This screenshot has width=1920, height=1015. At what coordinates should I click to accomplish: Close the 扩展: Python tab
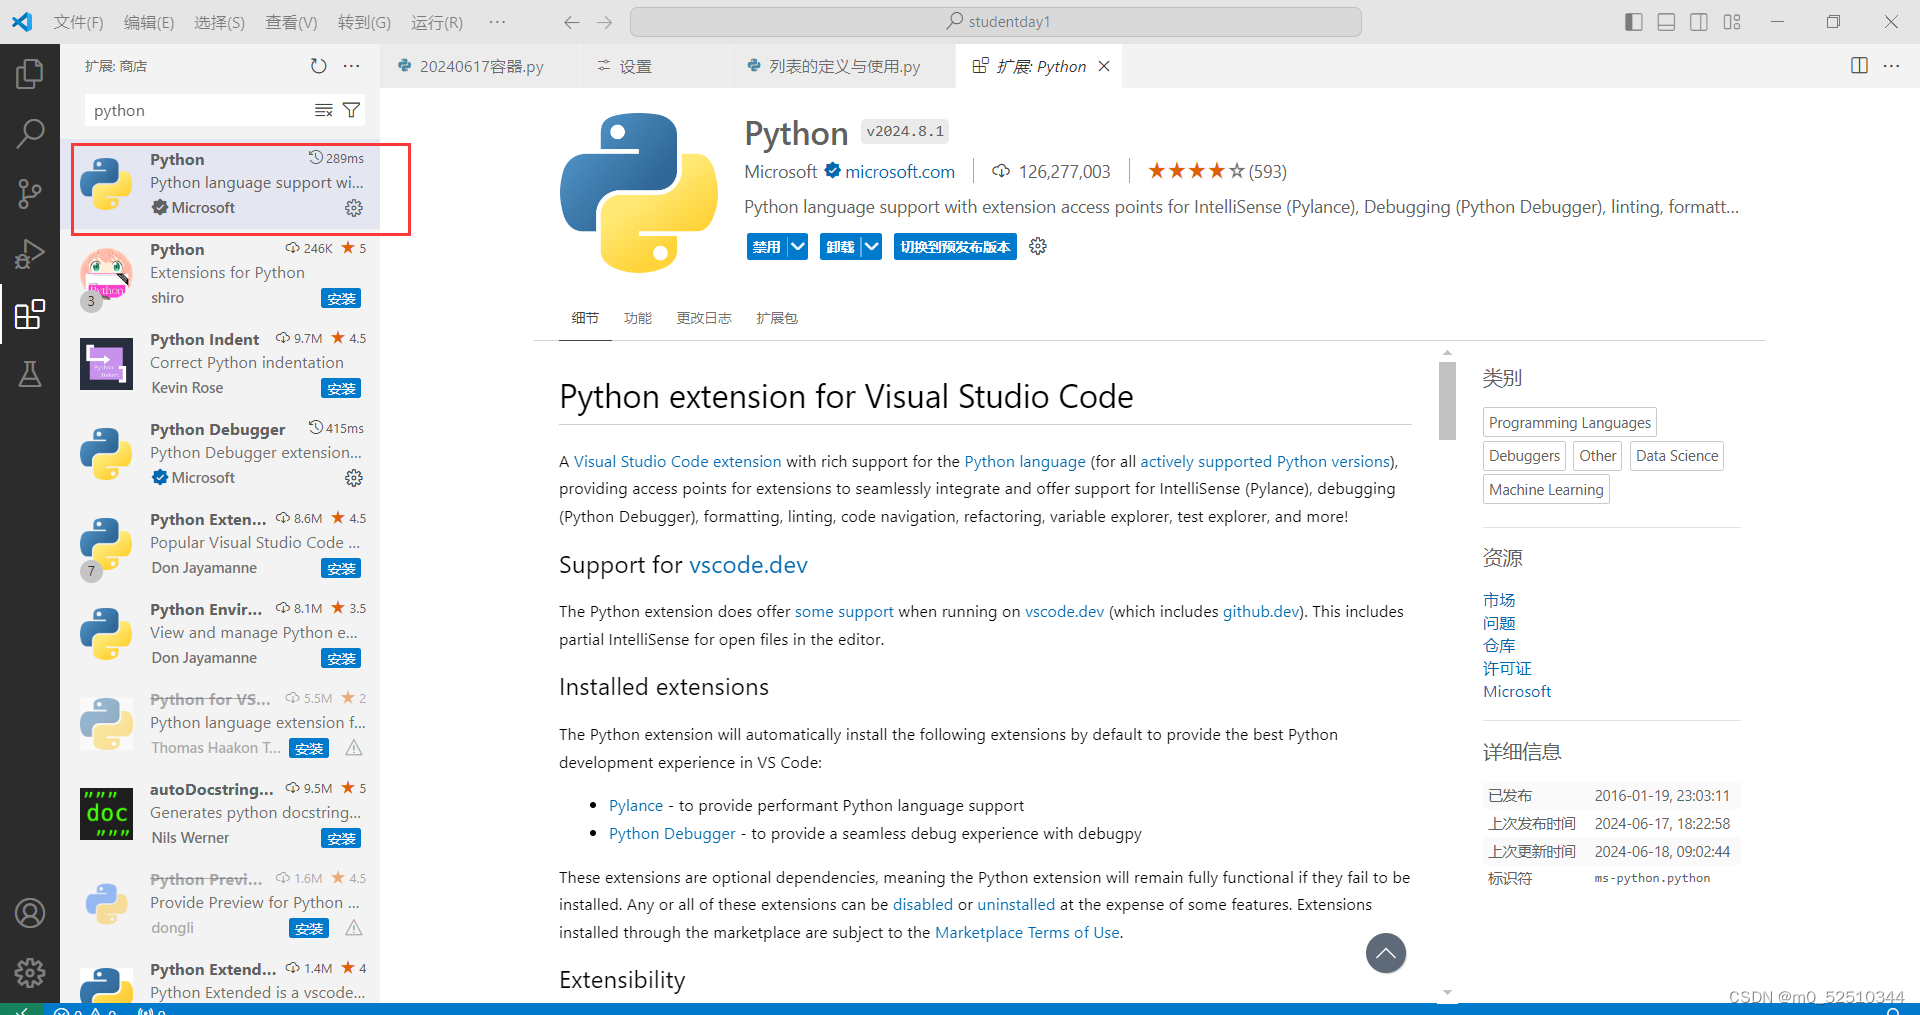coord(1104,66)
